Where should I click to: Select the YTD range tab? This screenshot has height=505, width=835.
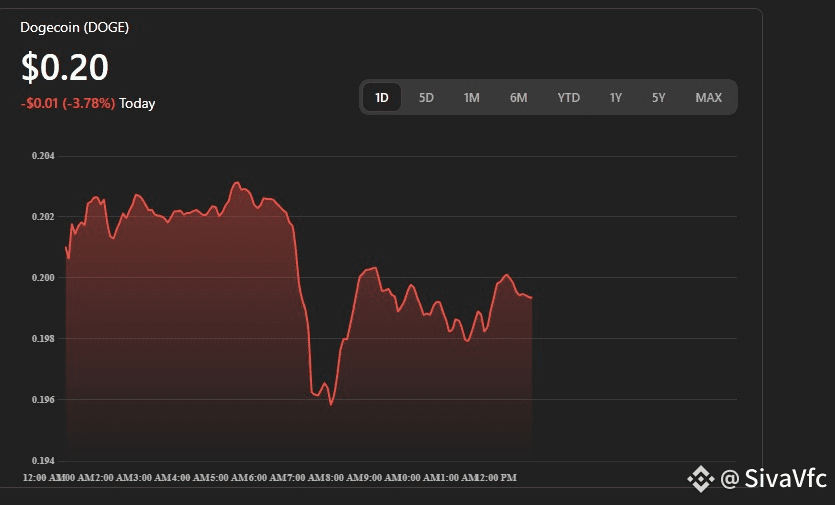point(568,97)
